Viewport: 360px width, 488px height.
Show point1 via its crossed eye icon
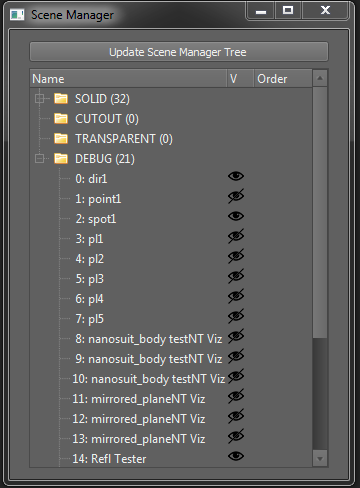tap(236, 196)
